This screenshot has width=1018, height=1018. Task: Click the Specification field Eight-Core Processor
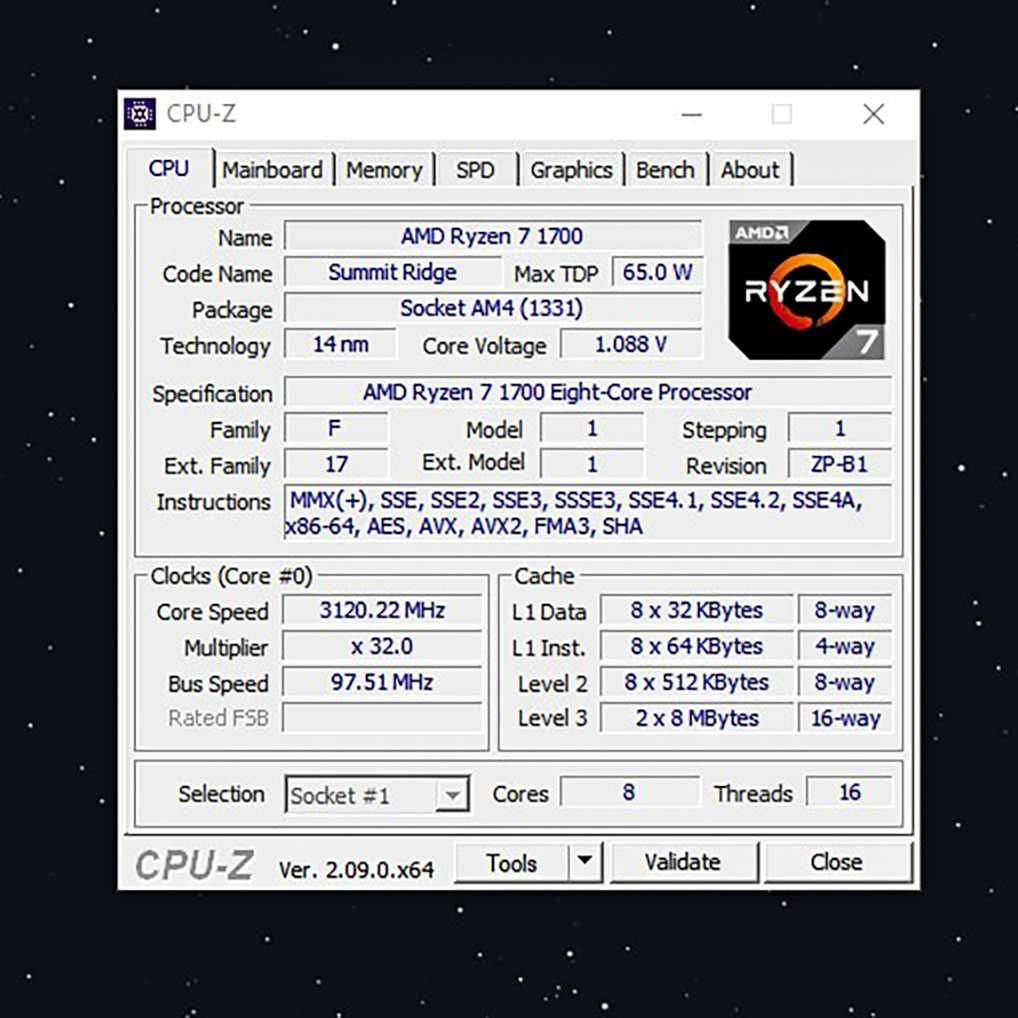pos(588,392)
